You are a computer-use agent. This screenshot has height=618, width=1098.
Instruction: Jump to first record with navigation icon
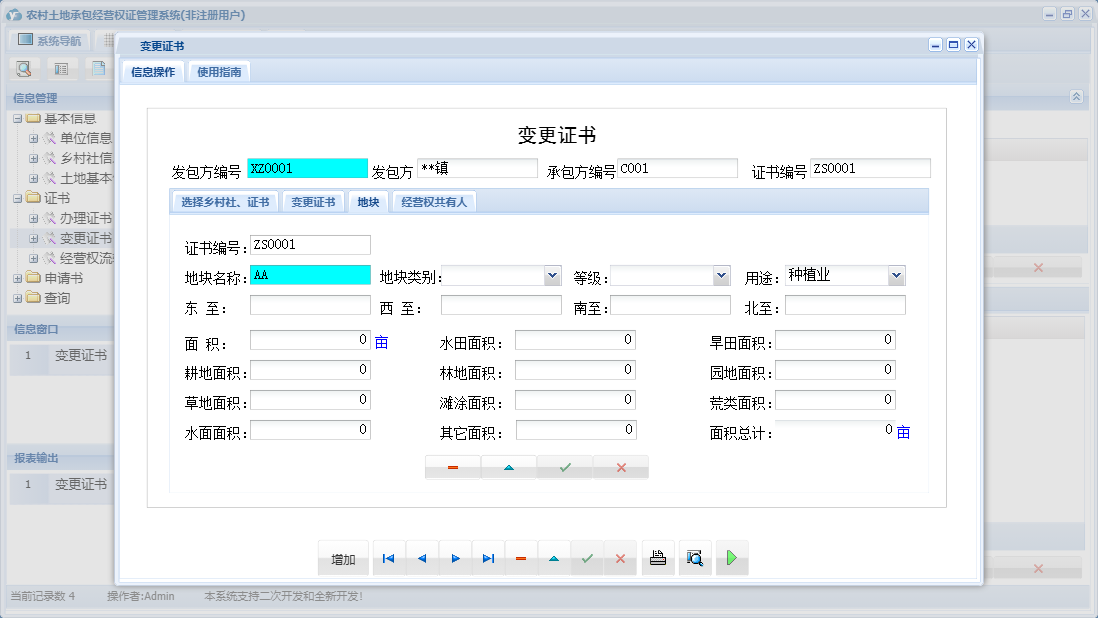coord(389,558)
